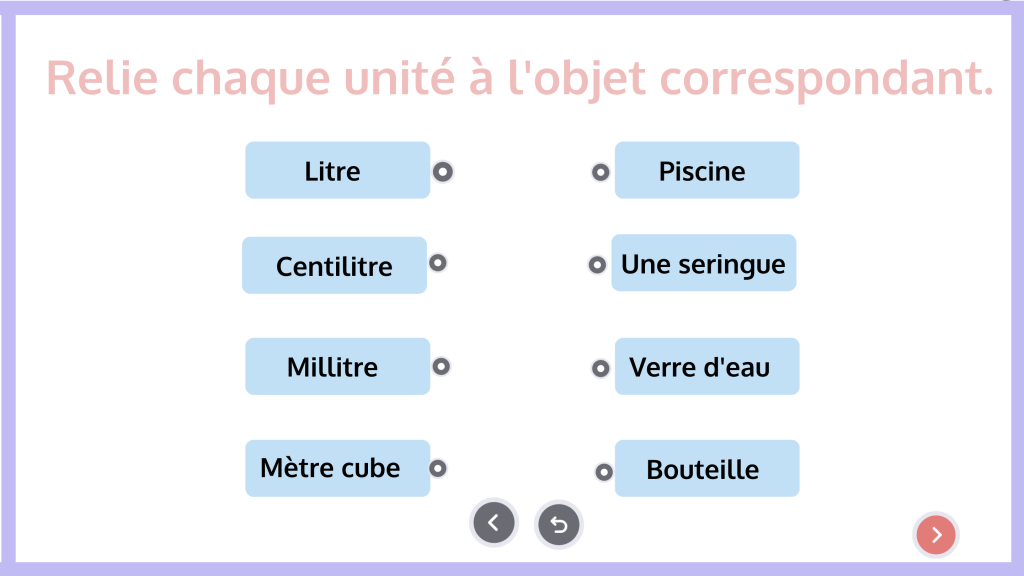This screenshot has height=576, width=1024.
Task: Select the connector dot beside Verre d'eau
Action: click(x=600, y=368)
